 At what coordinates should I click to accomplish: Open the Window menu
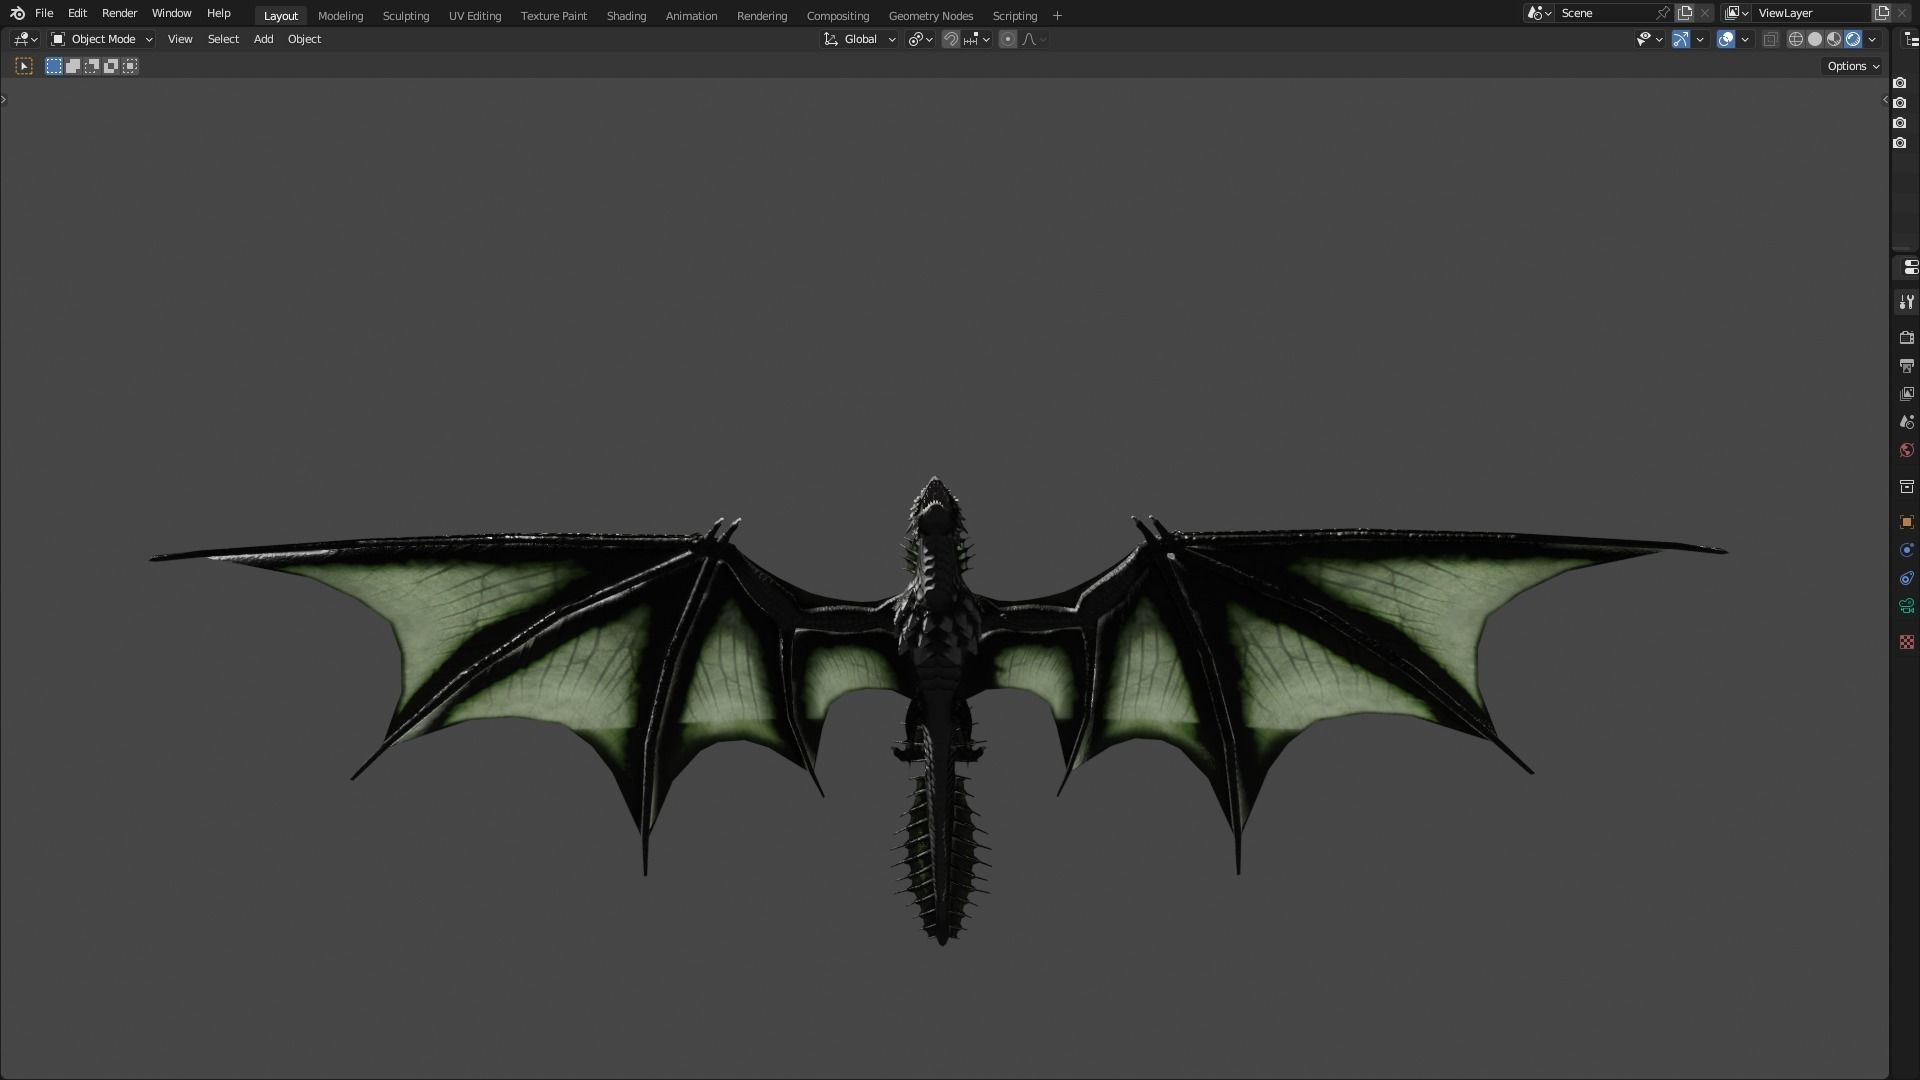(171, 13)
